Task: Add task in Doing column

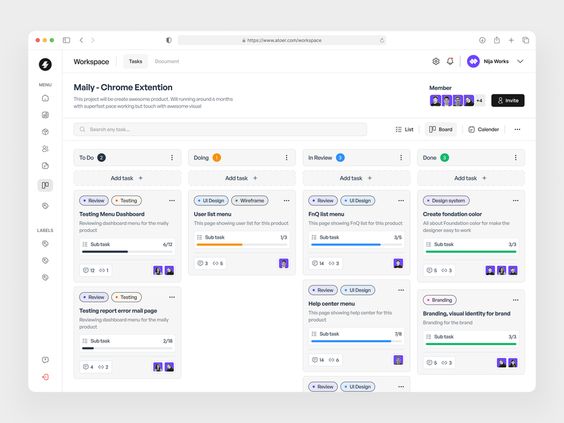Action: pyautogui.click(x=242, y=178)
